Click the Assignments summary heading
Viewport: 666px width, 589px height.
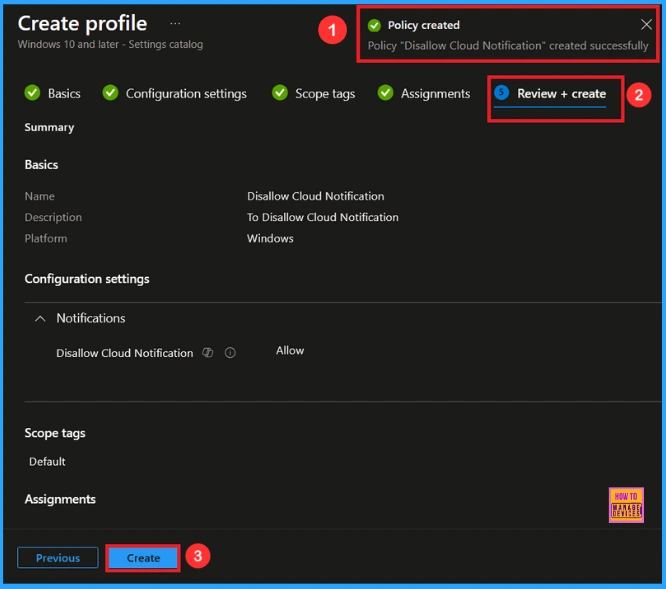pos(60,499)
